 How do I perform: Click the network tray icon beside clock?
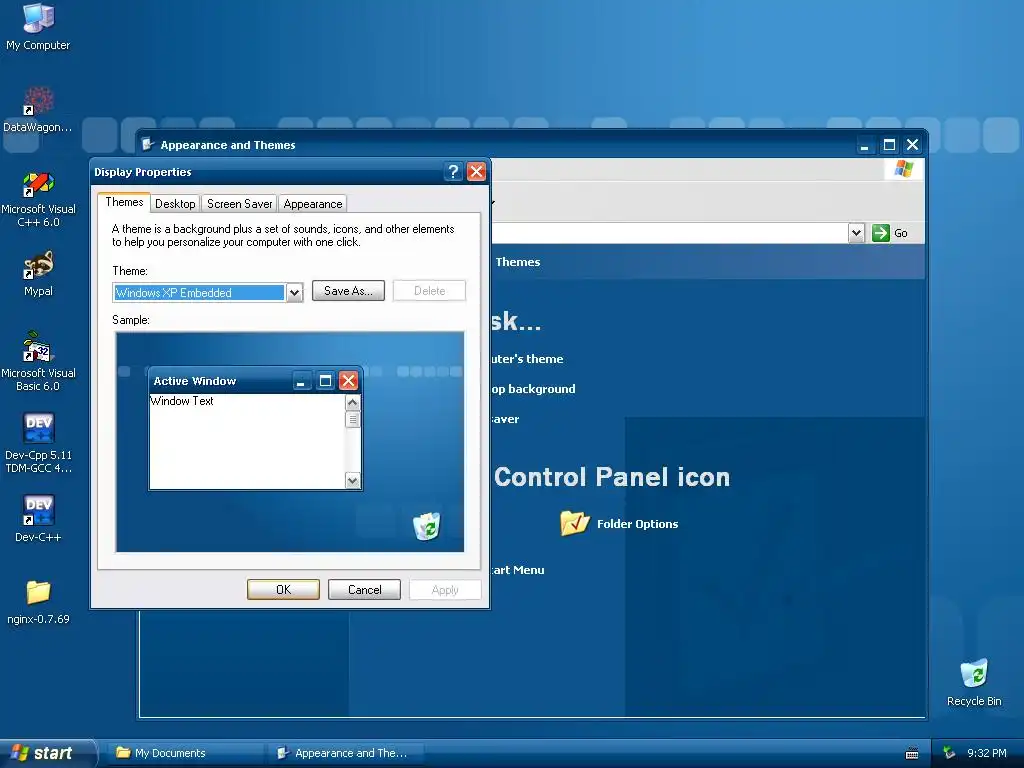tap(949, 753)
